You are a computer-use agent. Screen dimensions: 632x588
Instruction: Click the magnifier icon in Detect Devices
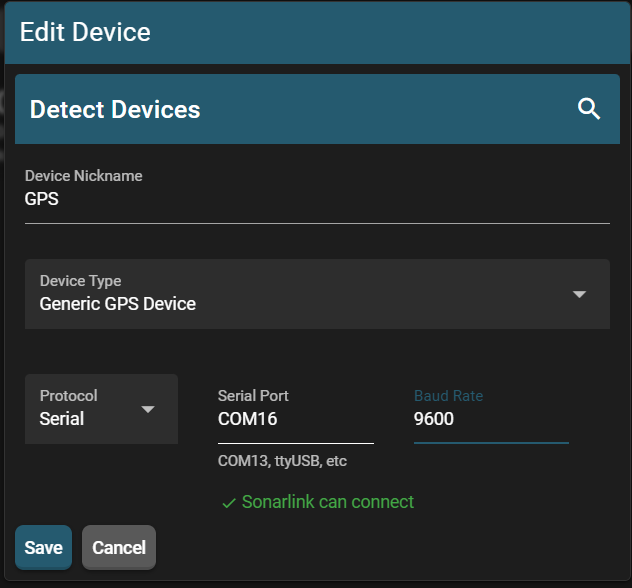coord(589,109)
